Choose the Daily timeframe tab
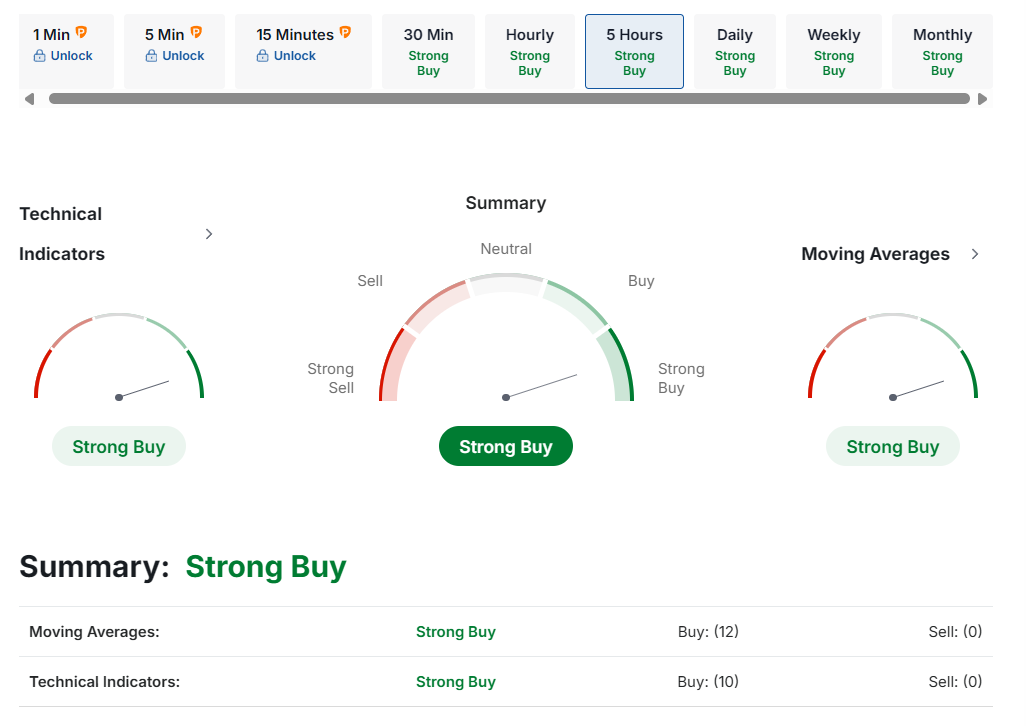 (734, 51)
